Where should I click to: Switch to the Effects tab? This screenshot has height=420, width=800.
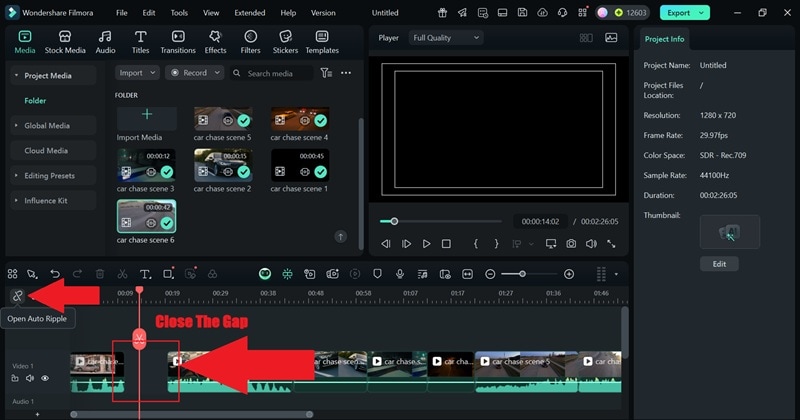(215, 42)
